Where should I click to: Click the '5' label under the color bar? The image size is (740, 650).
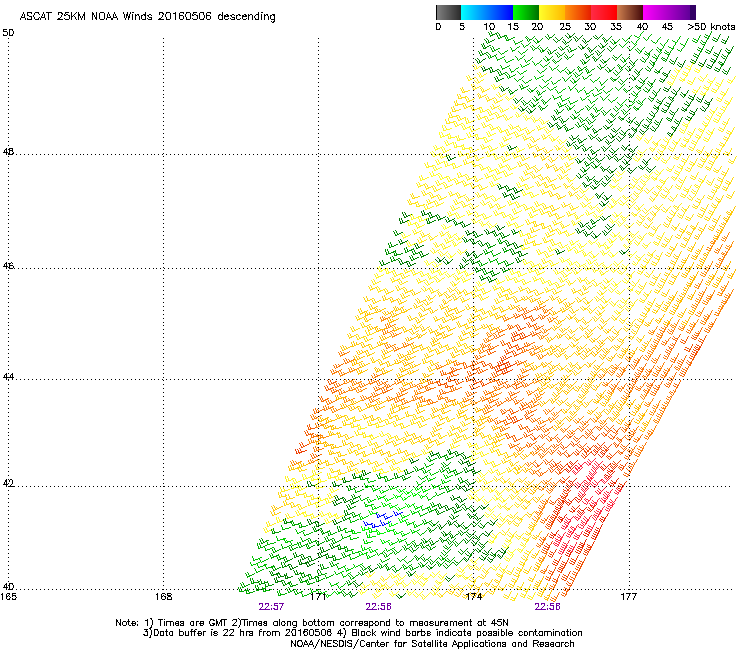(x=462, y=27)
